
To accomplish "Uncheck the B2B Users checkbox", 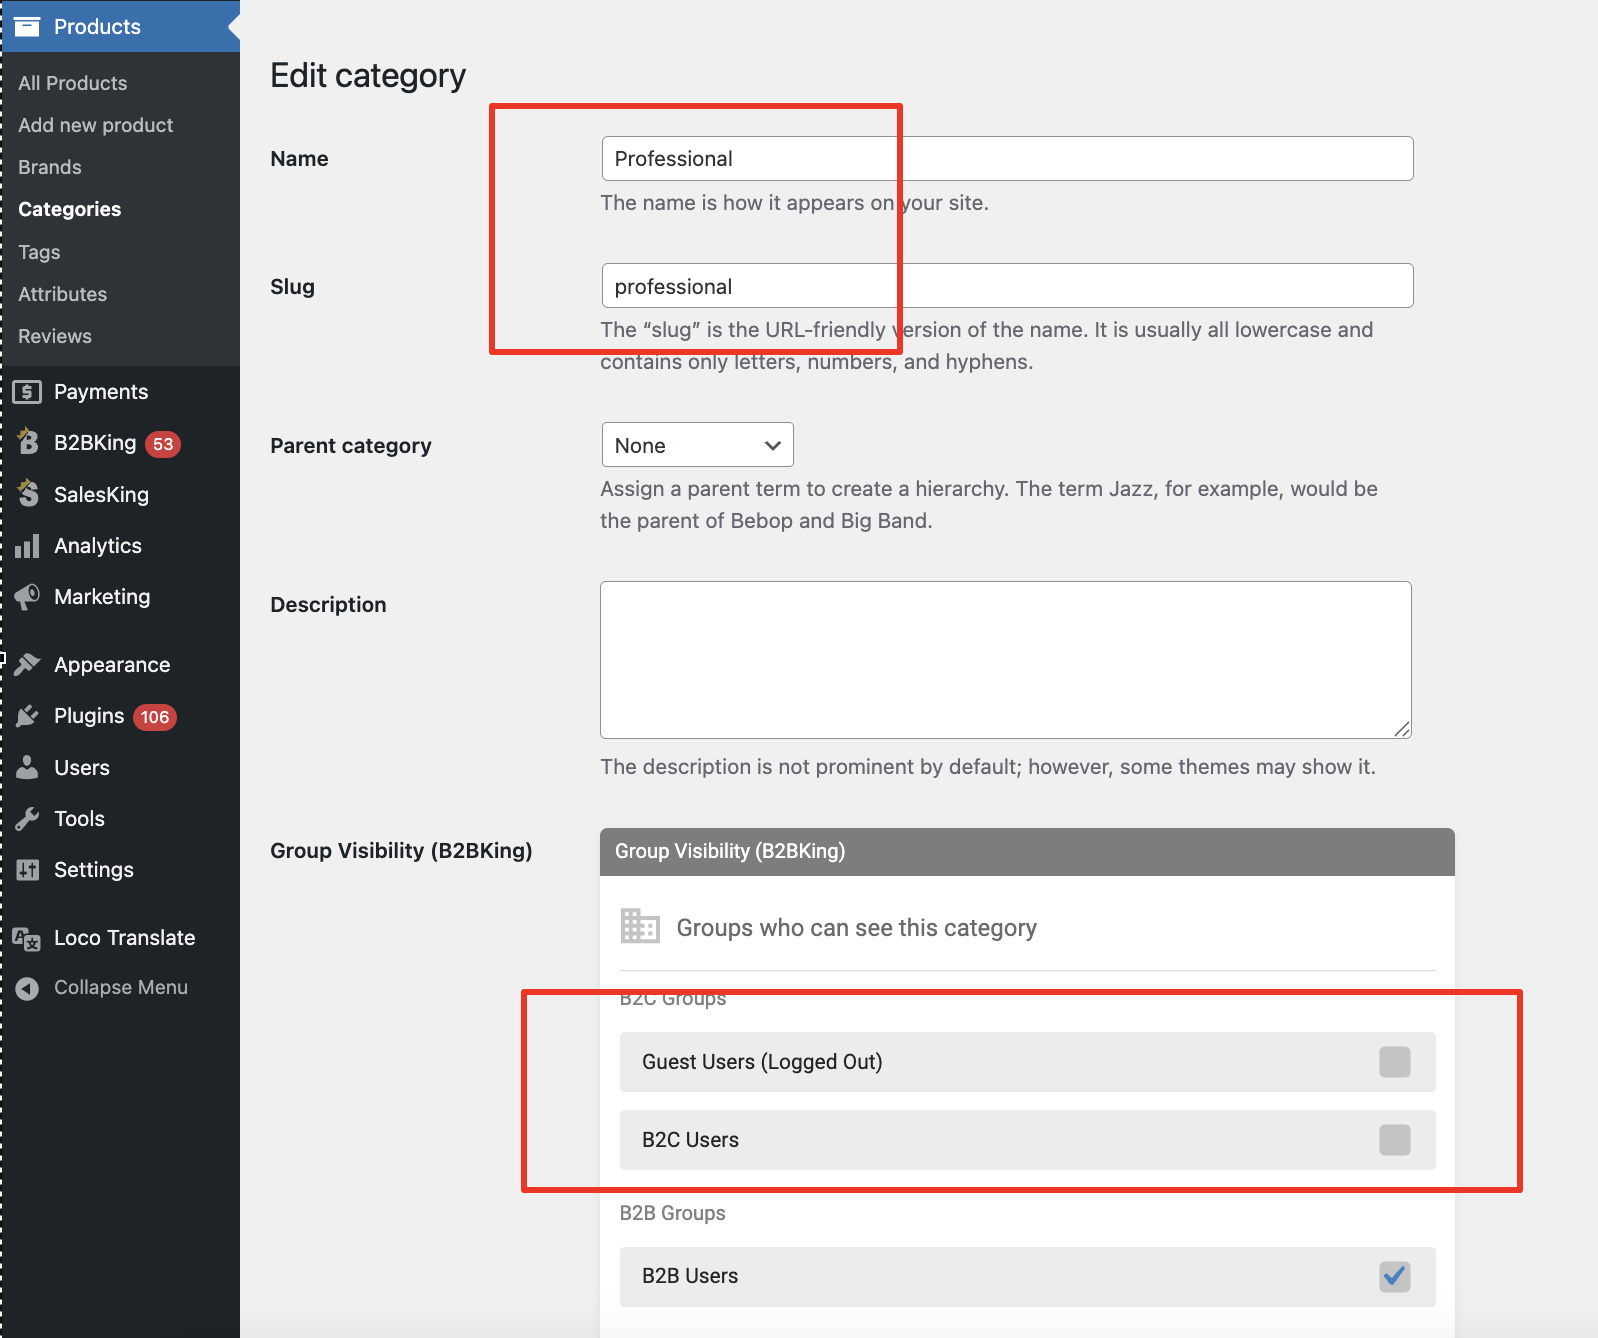I will pos(1394,1276).
